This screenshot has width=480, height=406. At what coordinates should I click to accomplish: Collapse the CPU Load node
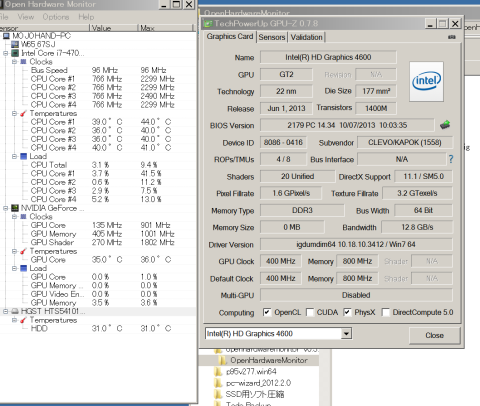tap(14, 156)
